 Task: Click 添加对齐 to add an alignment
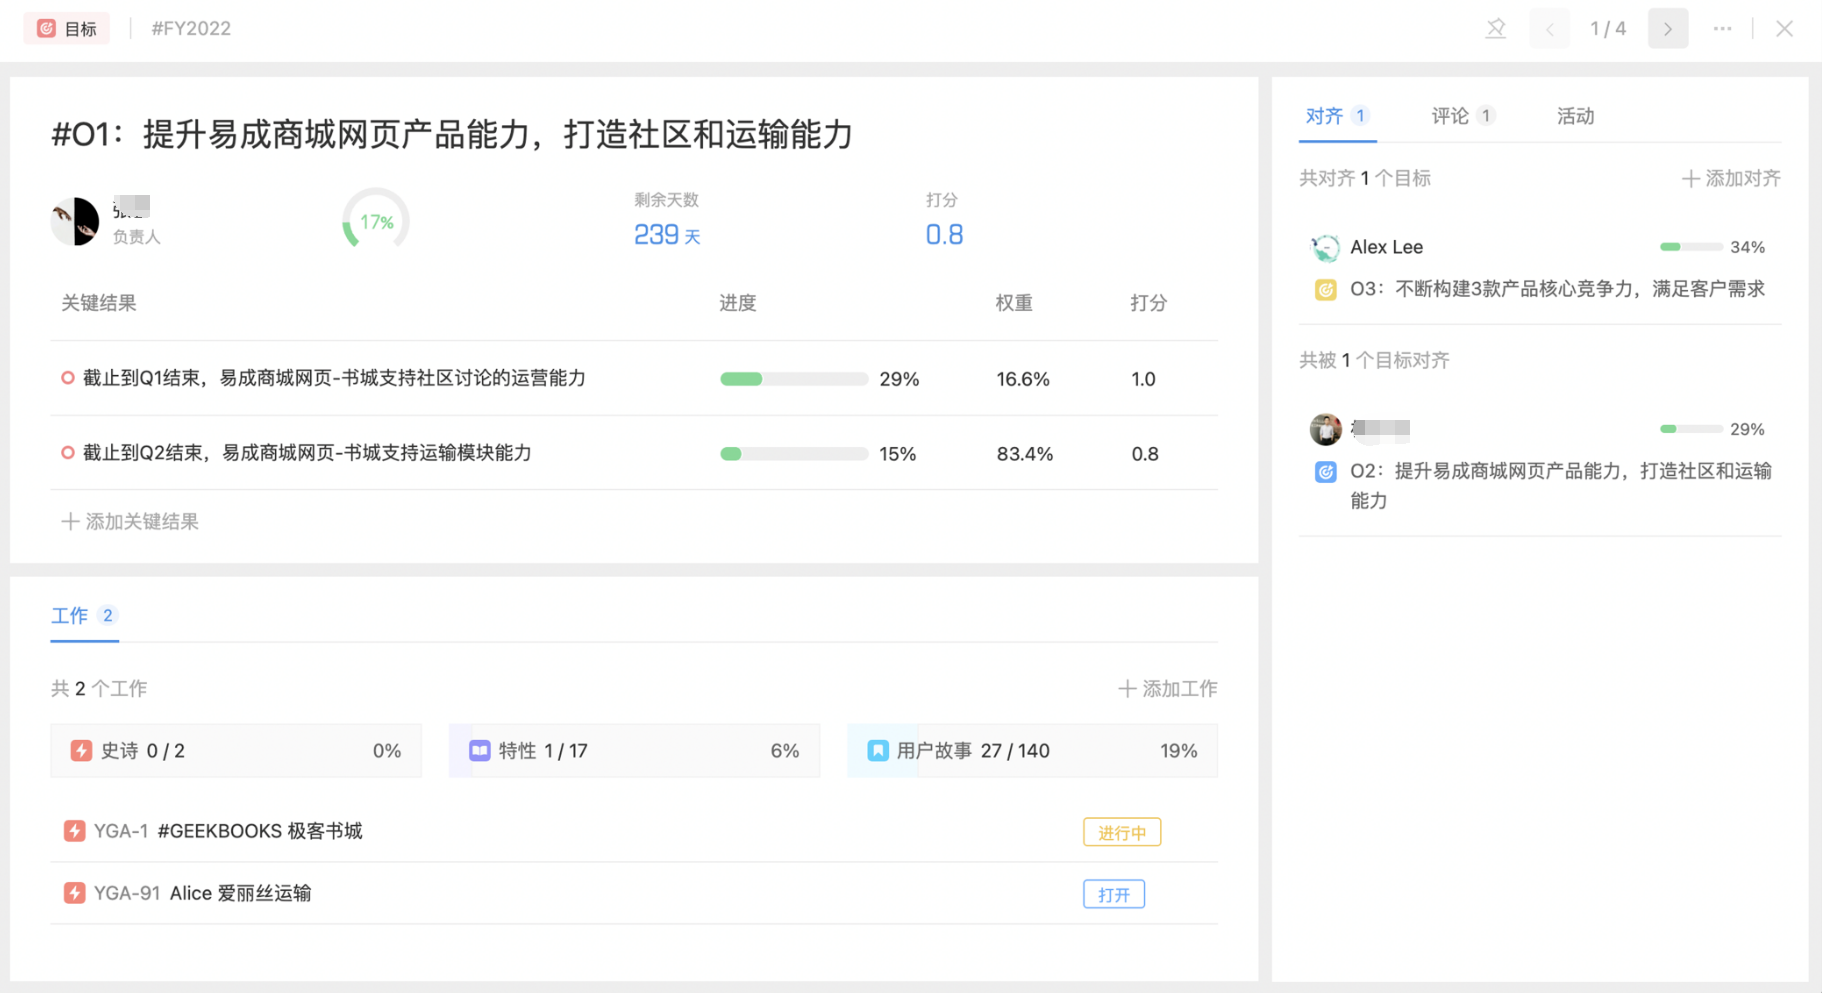1731,179
